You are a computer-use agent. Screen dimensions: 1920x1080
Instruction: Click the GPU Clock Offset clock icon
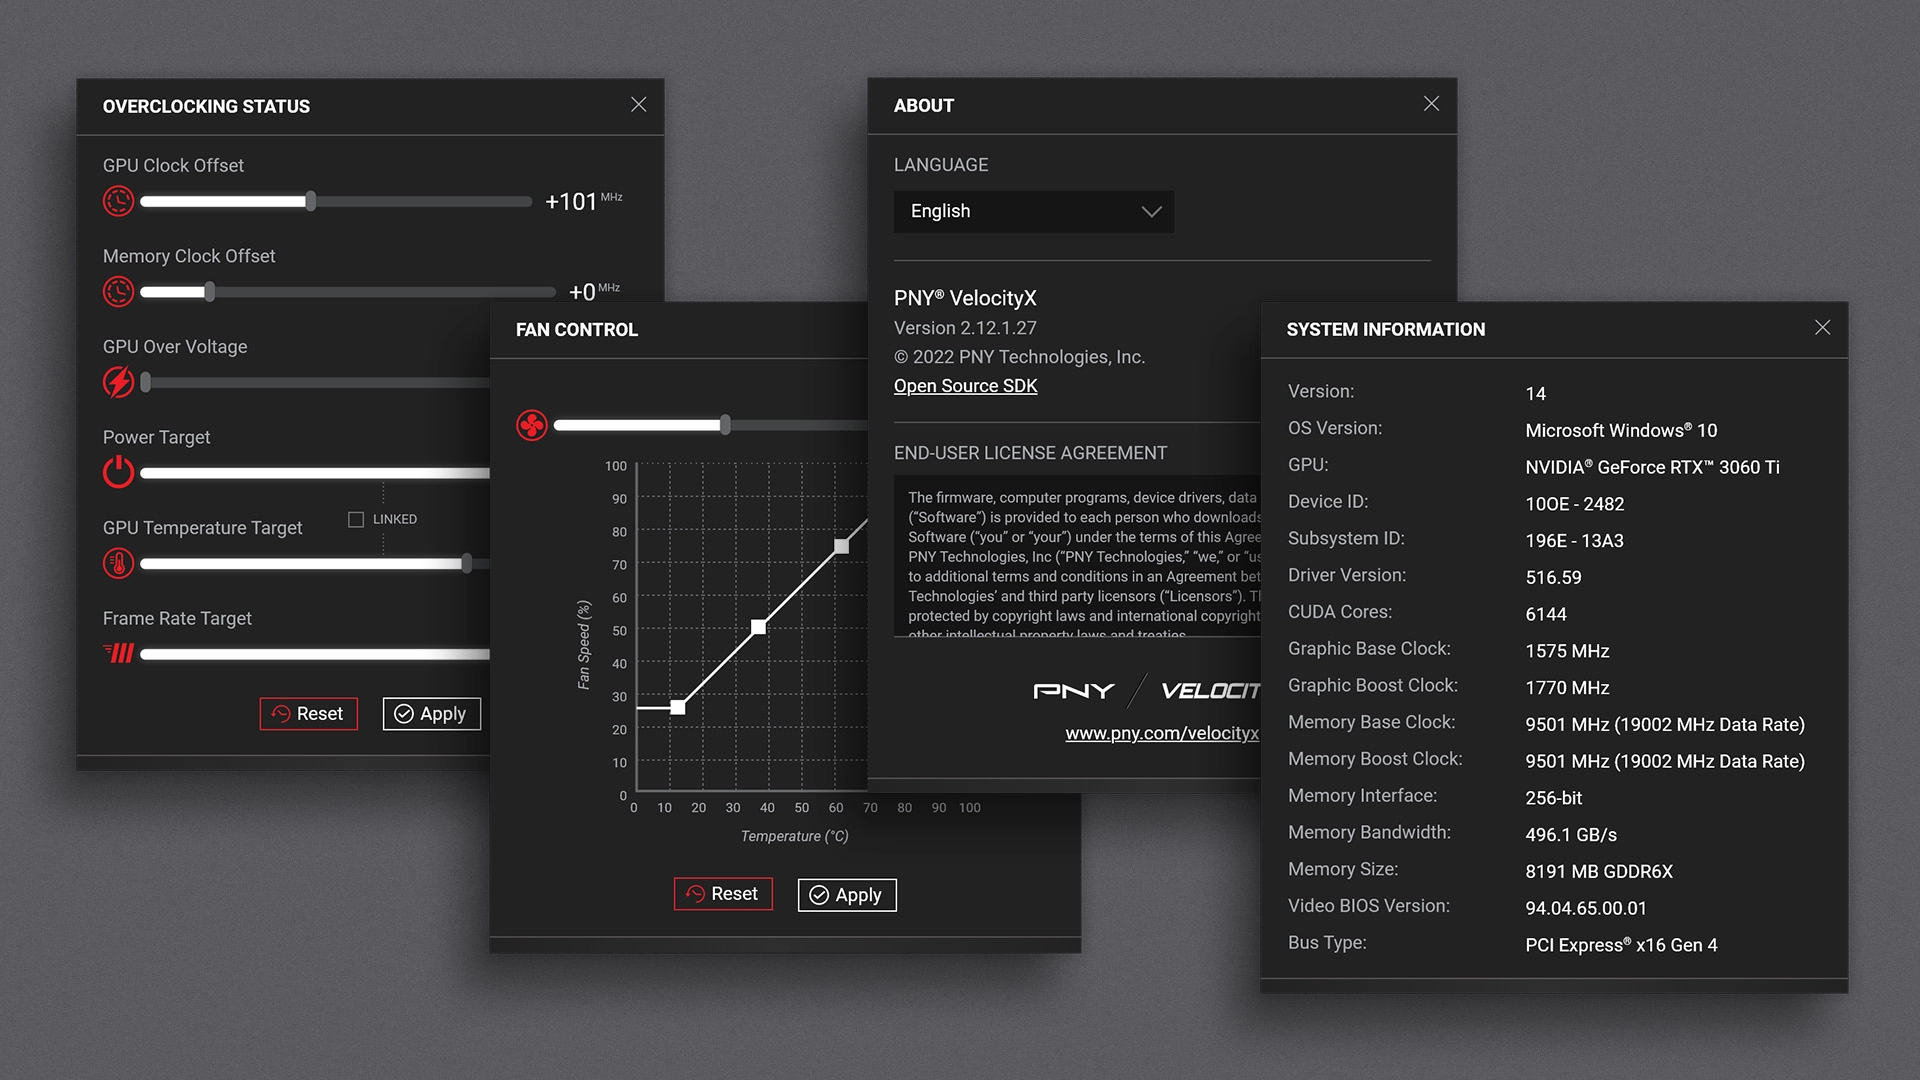pyautogui.click(x=118, y=201)
